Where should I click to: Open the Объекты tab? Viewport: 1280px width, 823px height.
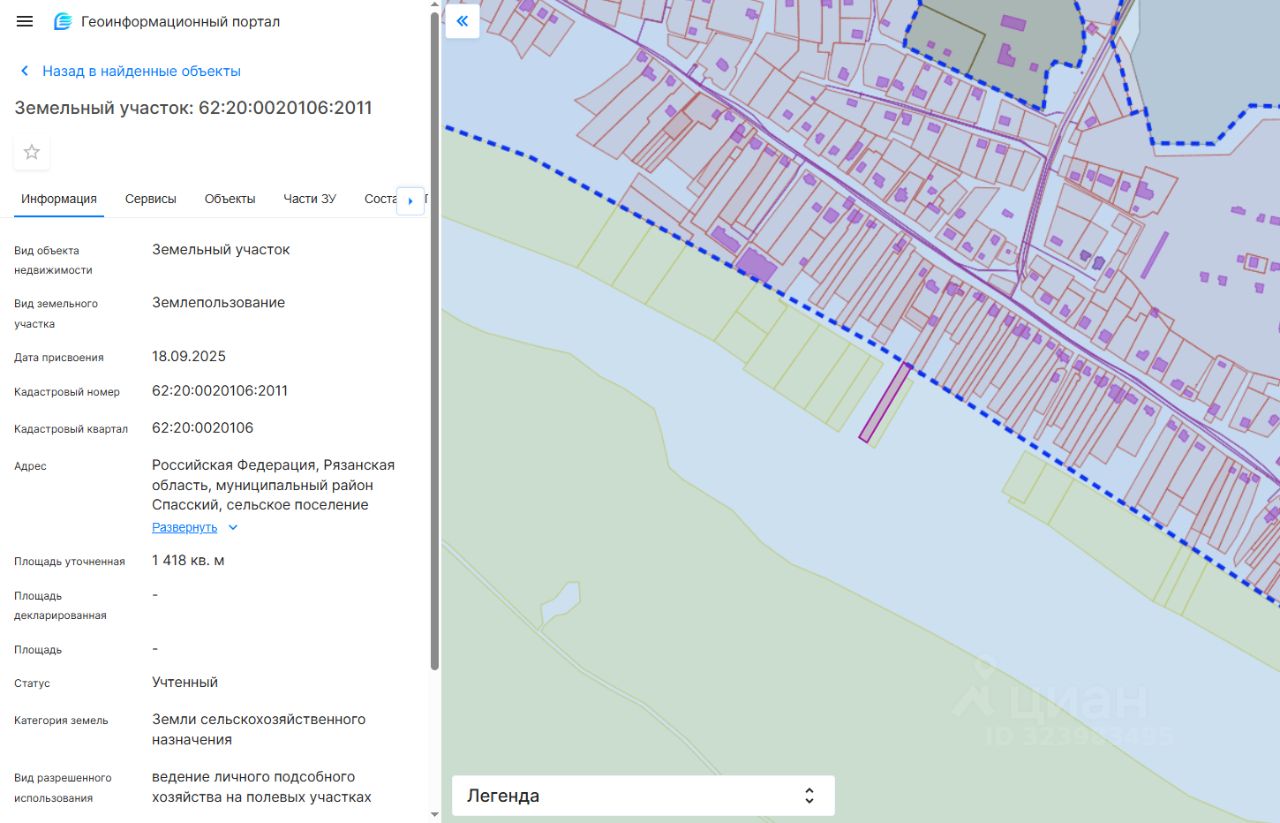pyautogui.click(x=230, y=199)
